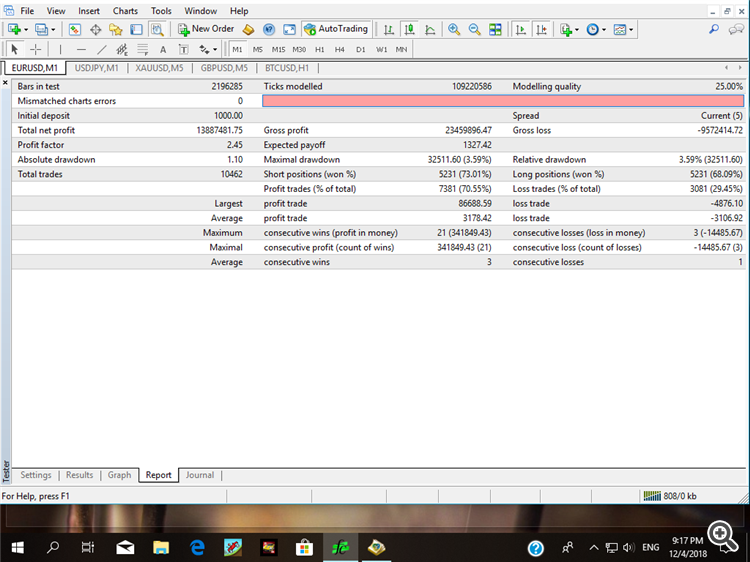Image resolution: width=750 pixels, height=562 pixels.
Task: Select the M5 timeframe button
Action: pyautogui.click(x=258, y=49)
